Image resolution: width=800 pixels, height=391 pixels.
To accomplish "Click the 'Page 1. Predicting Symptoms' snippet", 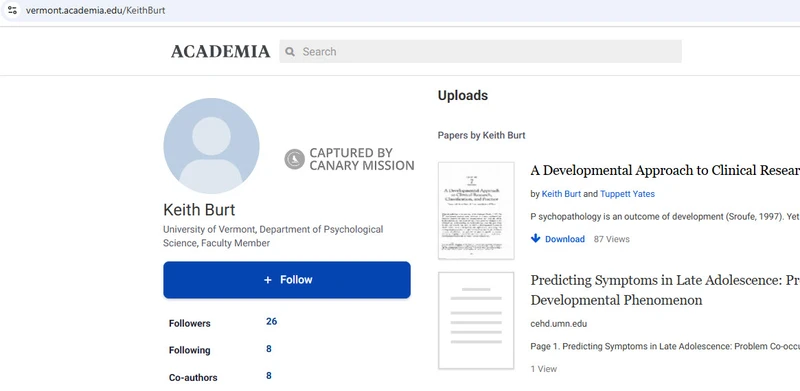I will click(x=665, y=346).
